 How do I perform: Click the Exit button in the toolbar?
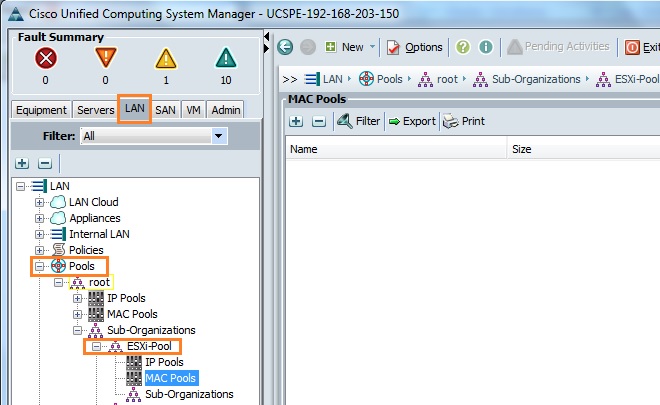click(641, 47)
